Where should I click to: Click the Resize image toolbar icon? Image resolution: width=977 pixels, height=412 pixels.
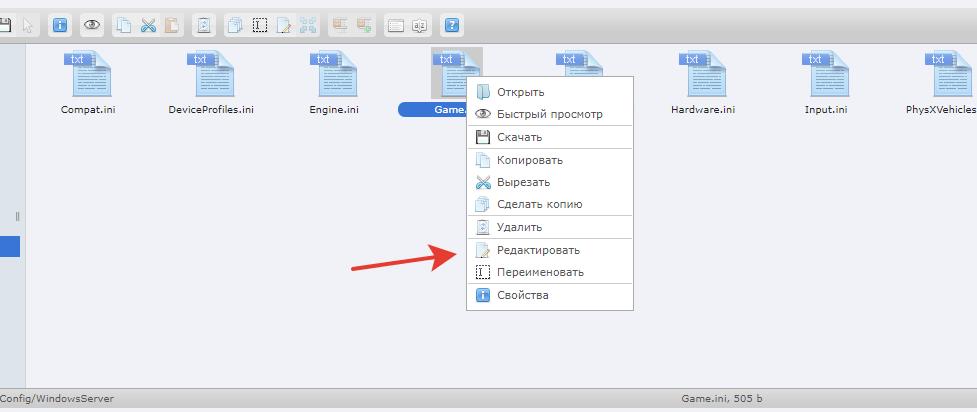click(307, 26)
